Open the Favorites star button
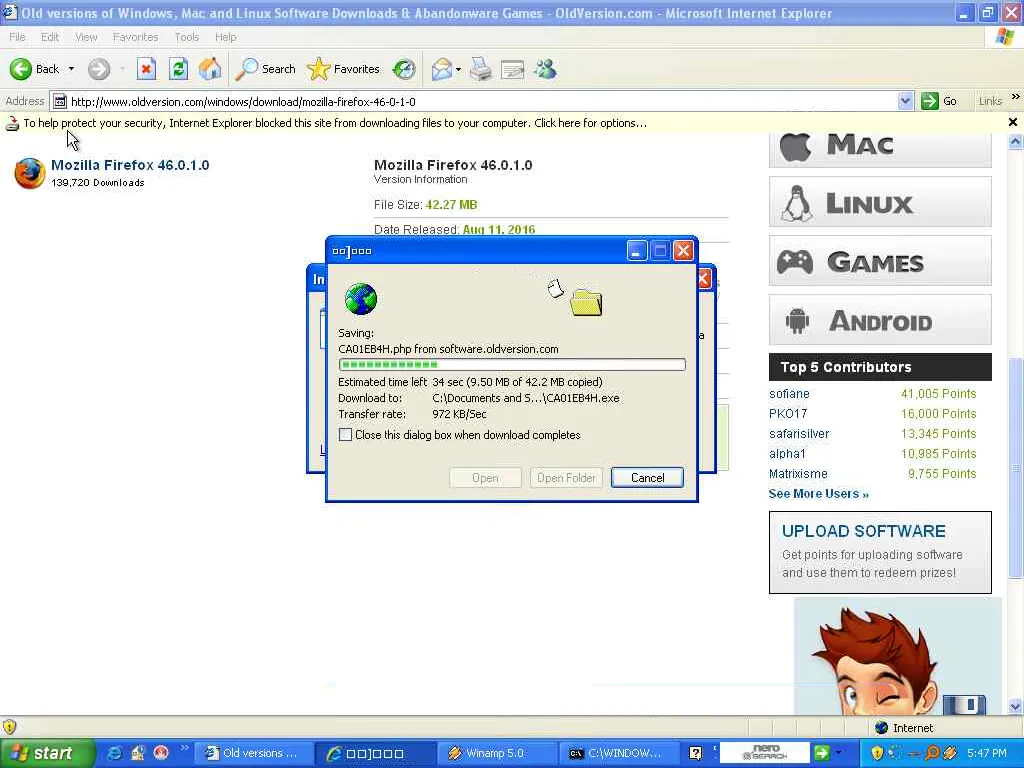 tap(344, 69)
